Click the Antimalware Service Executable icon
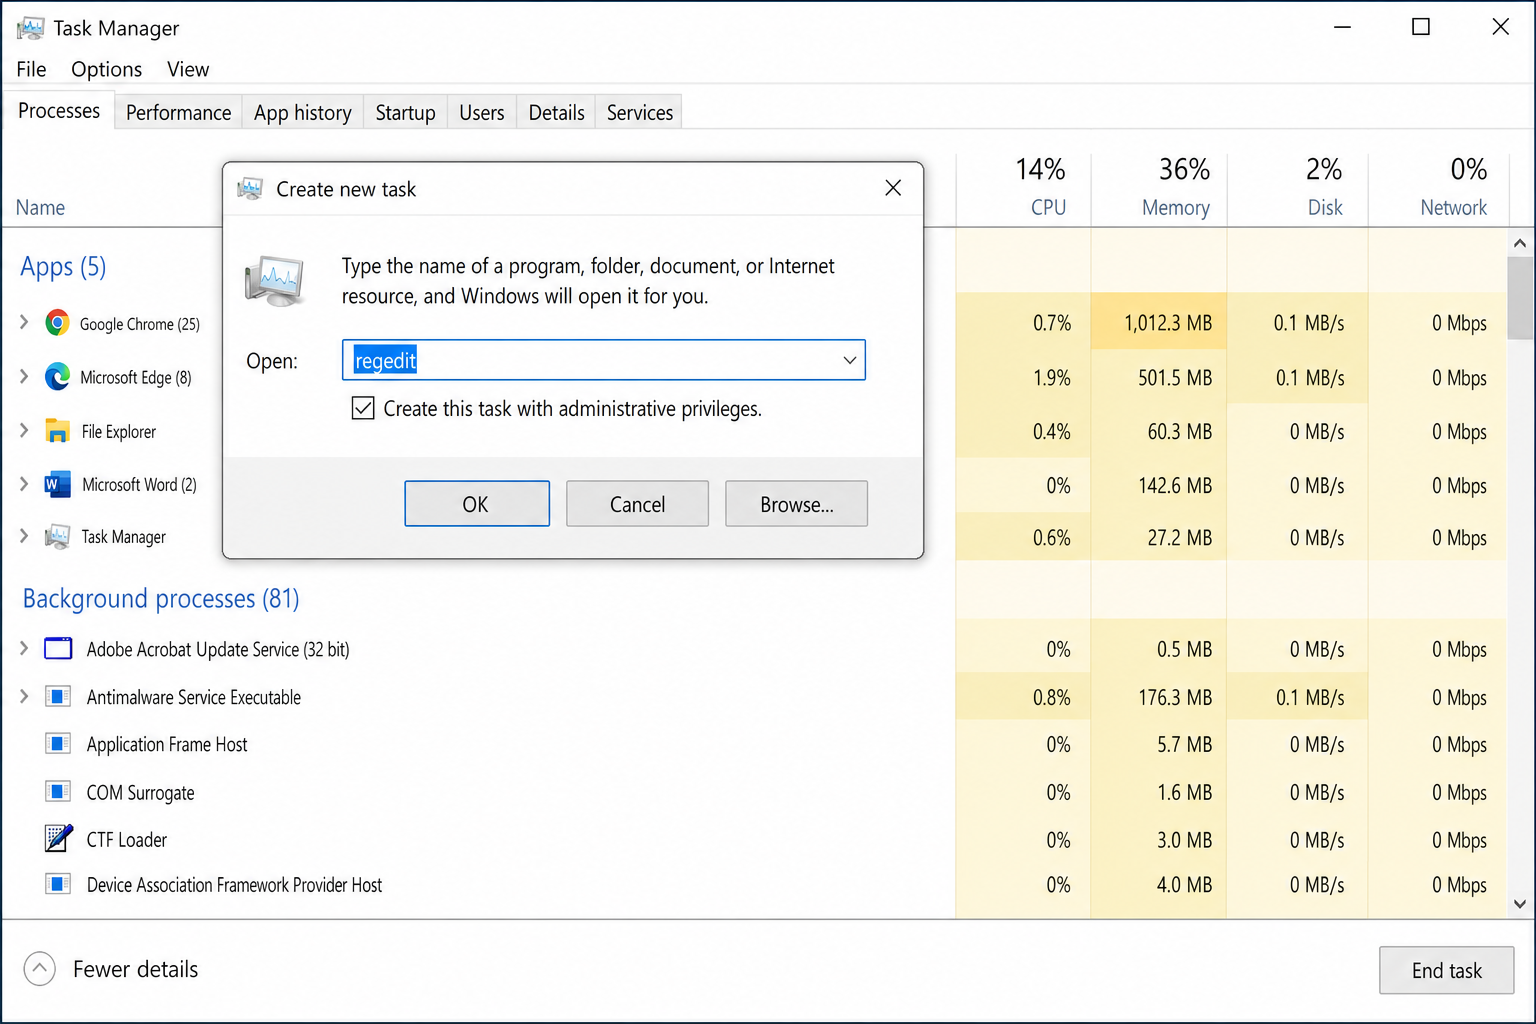Image resolution: width=1536 pixels, height=1024 pixels. 58,697
